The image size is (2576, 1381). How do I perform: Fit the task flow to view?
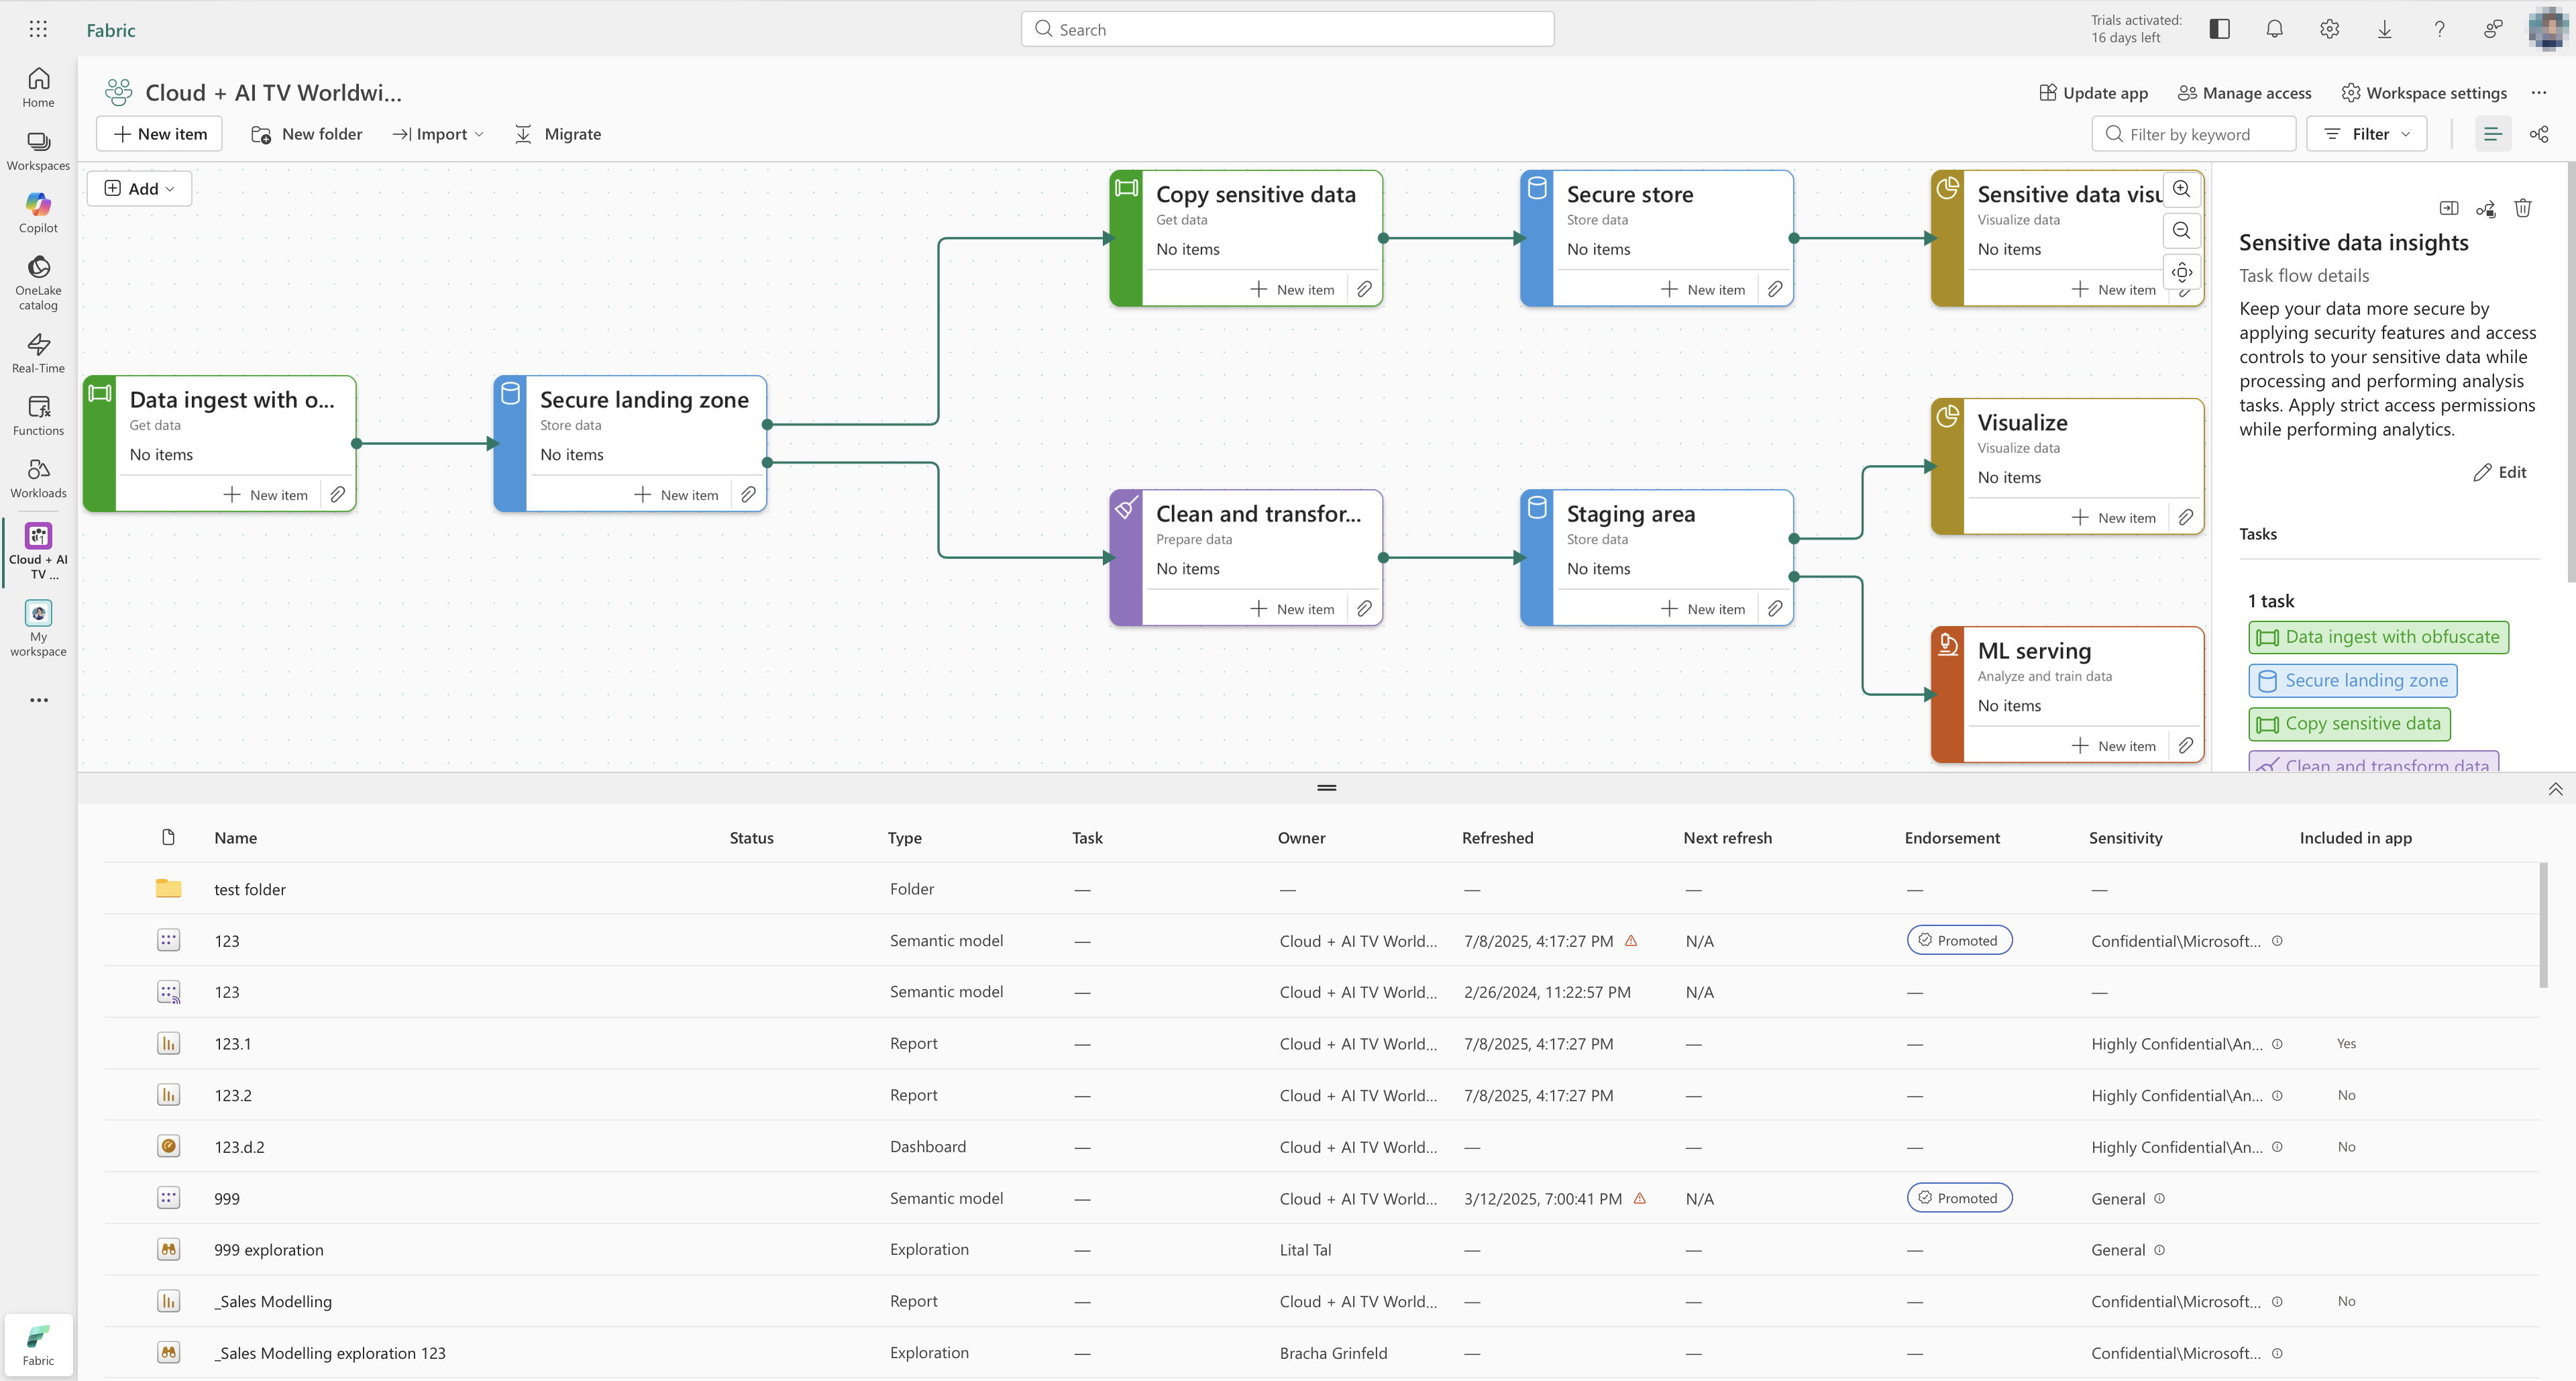pyautogui.click(x=2181, y=272)
